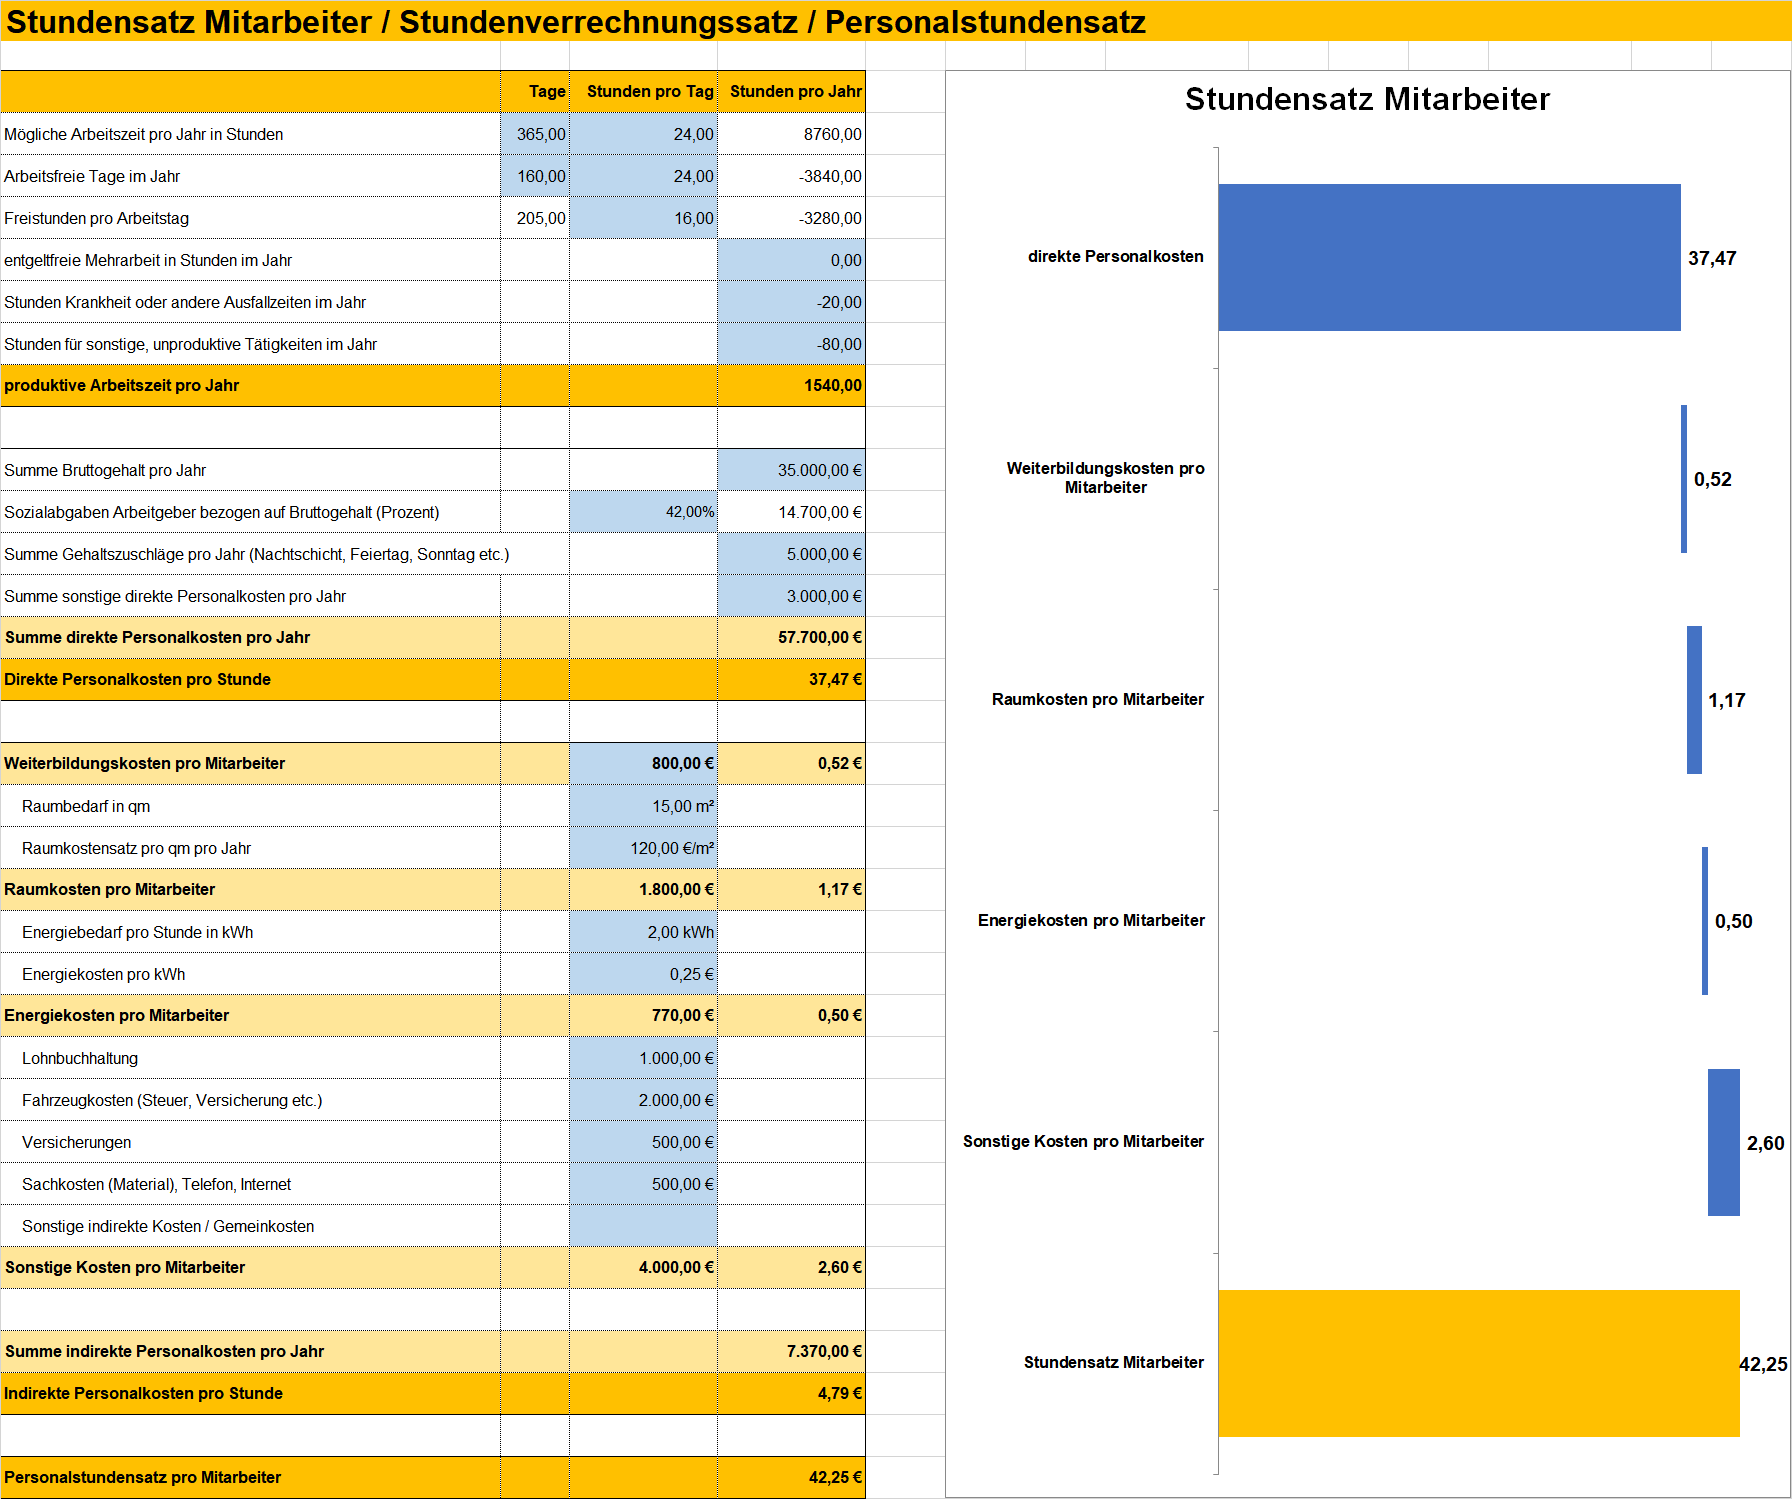The width and height of the screenshot is (1792, 1499).
Task: Click the Sozialabgaben 42,00% cell
Action: click(x=643, y=512)
